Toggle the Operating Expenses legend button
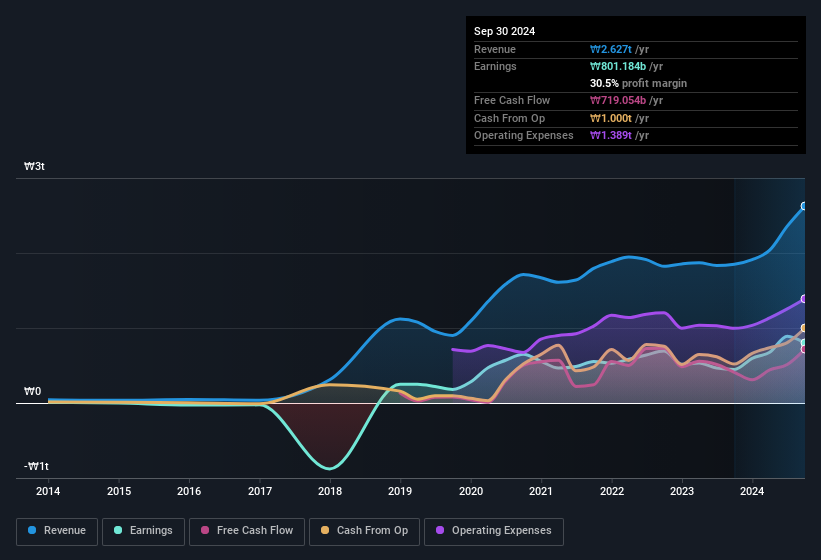Image resolution: width=821 pixels, height=560 pixels. click(494, 531)
